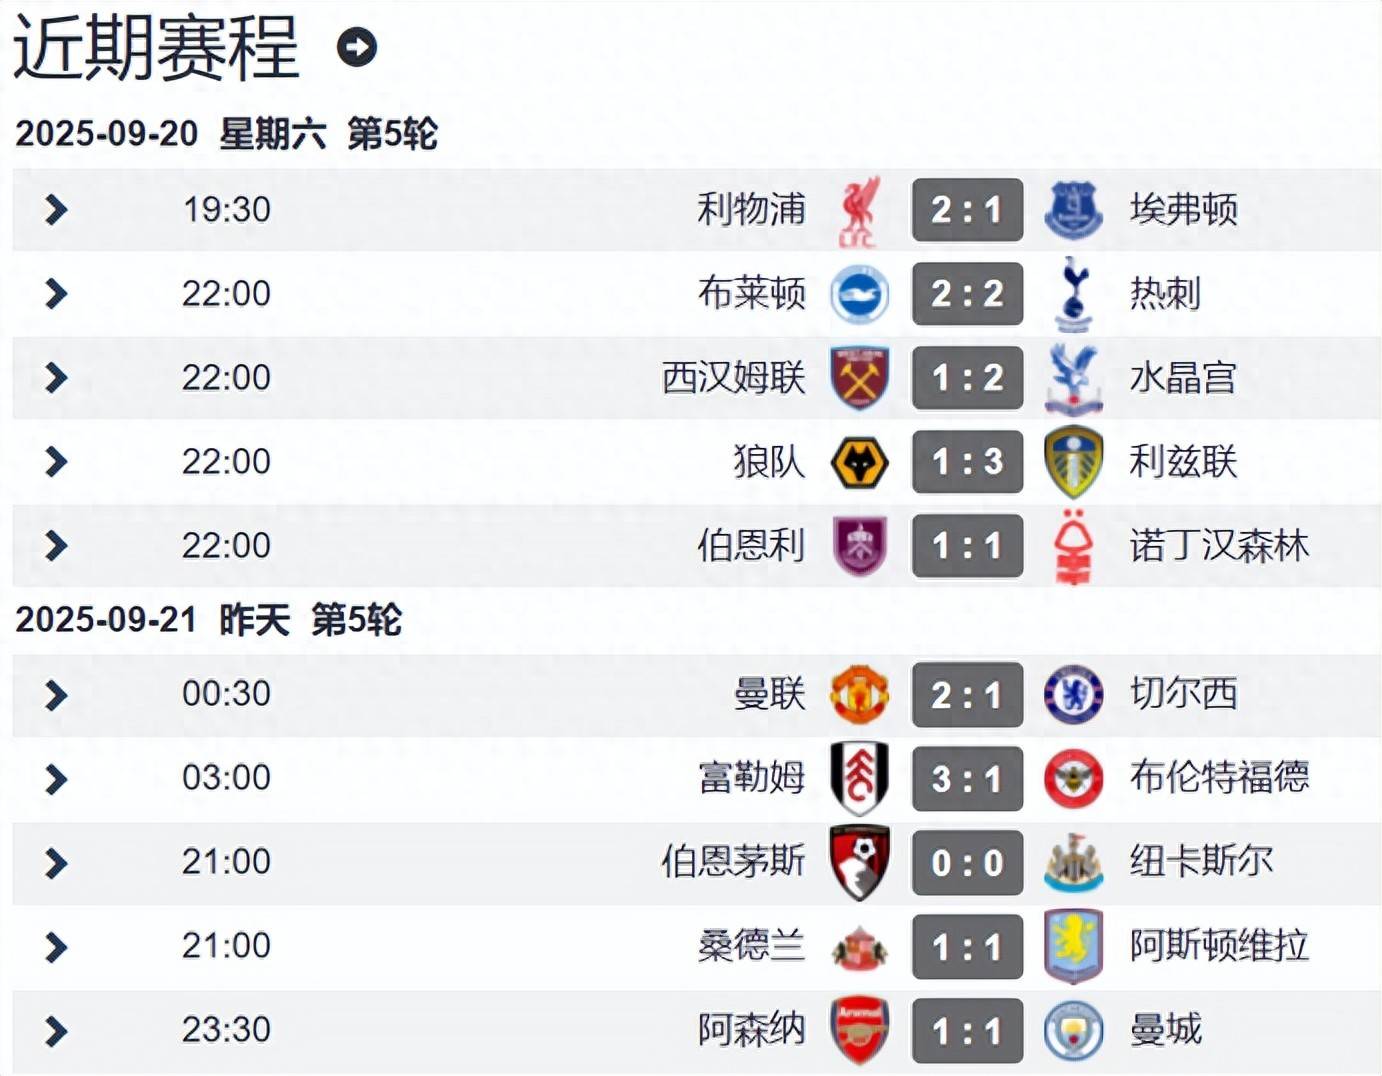The width and height of the screenshot is (1382, 1076).
Task: Expand the 19:30 Liverpool match row
Action: (57, 210)
